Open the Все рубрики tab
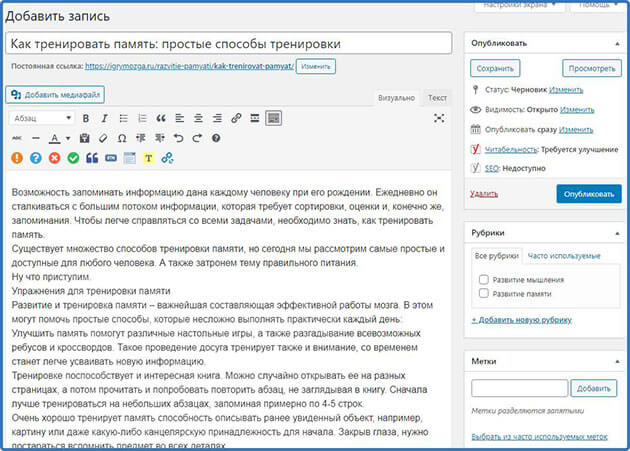The height and width of the screenshot is (451, 630). pos(497,256)
